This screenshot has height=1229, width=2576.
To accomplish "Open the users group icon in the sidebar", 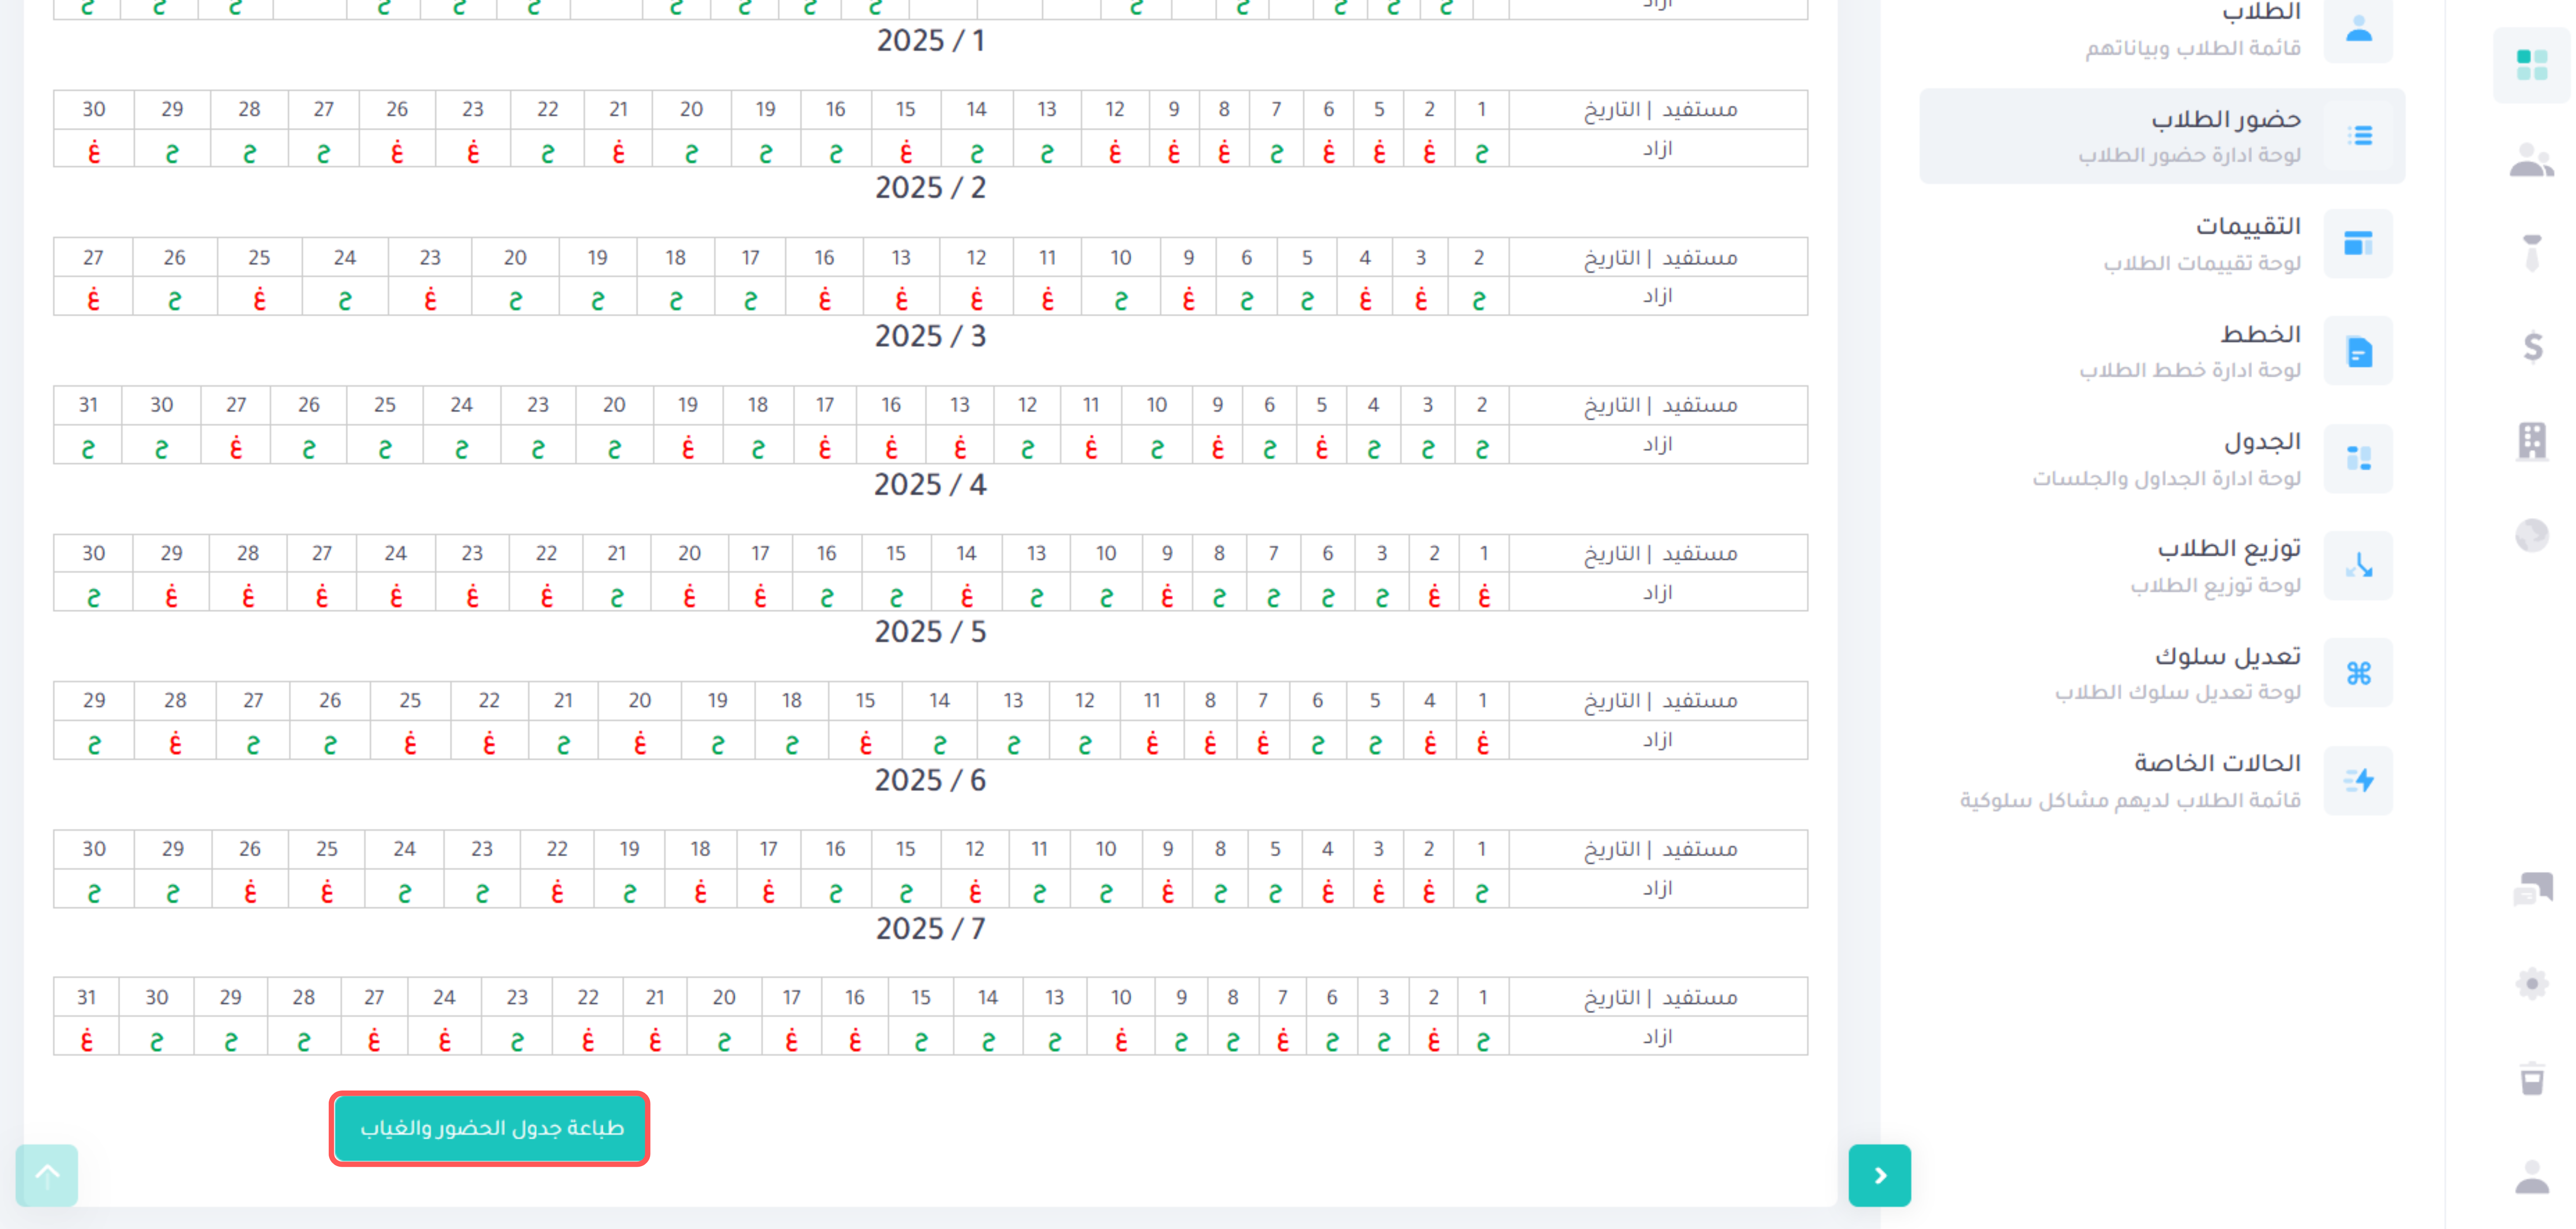I will click(2532, 160).
